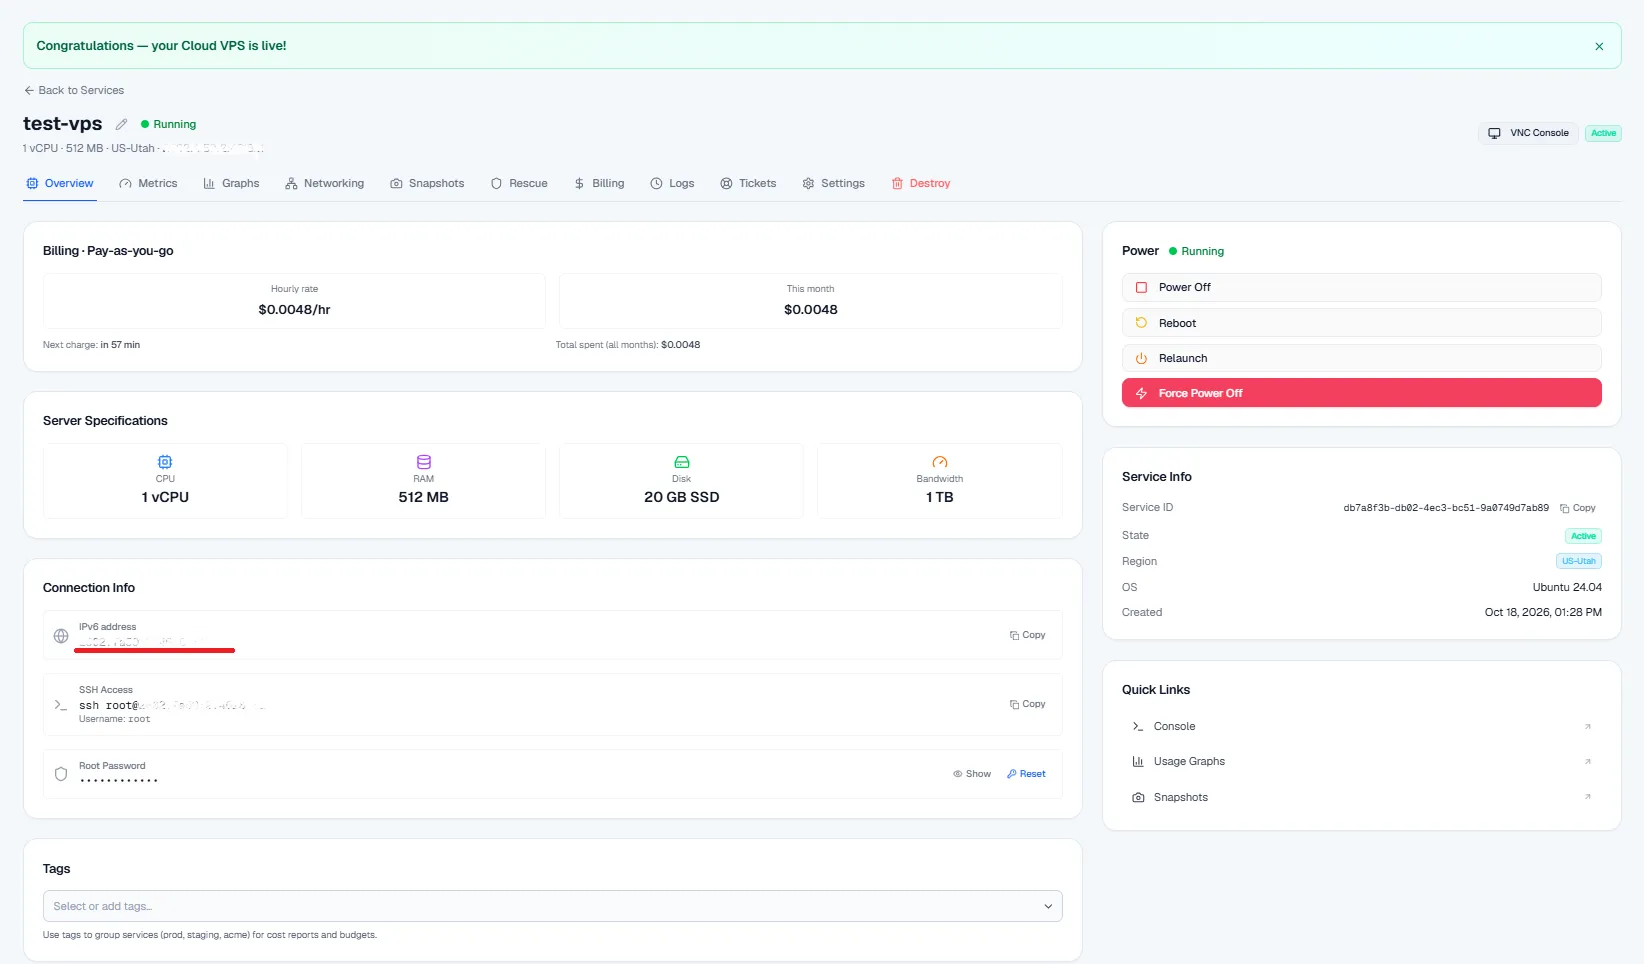This screenshot has height=964, width=1644.
Task: Copy the SSH access command
Action: tap(1027, 704)
